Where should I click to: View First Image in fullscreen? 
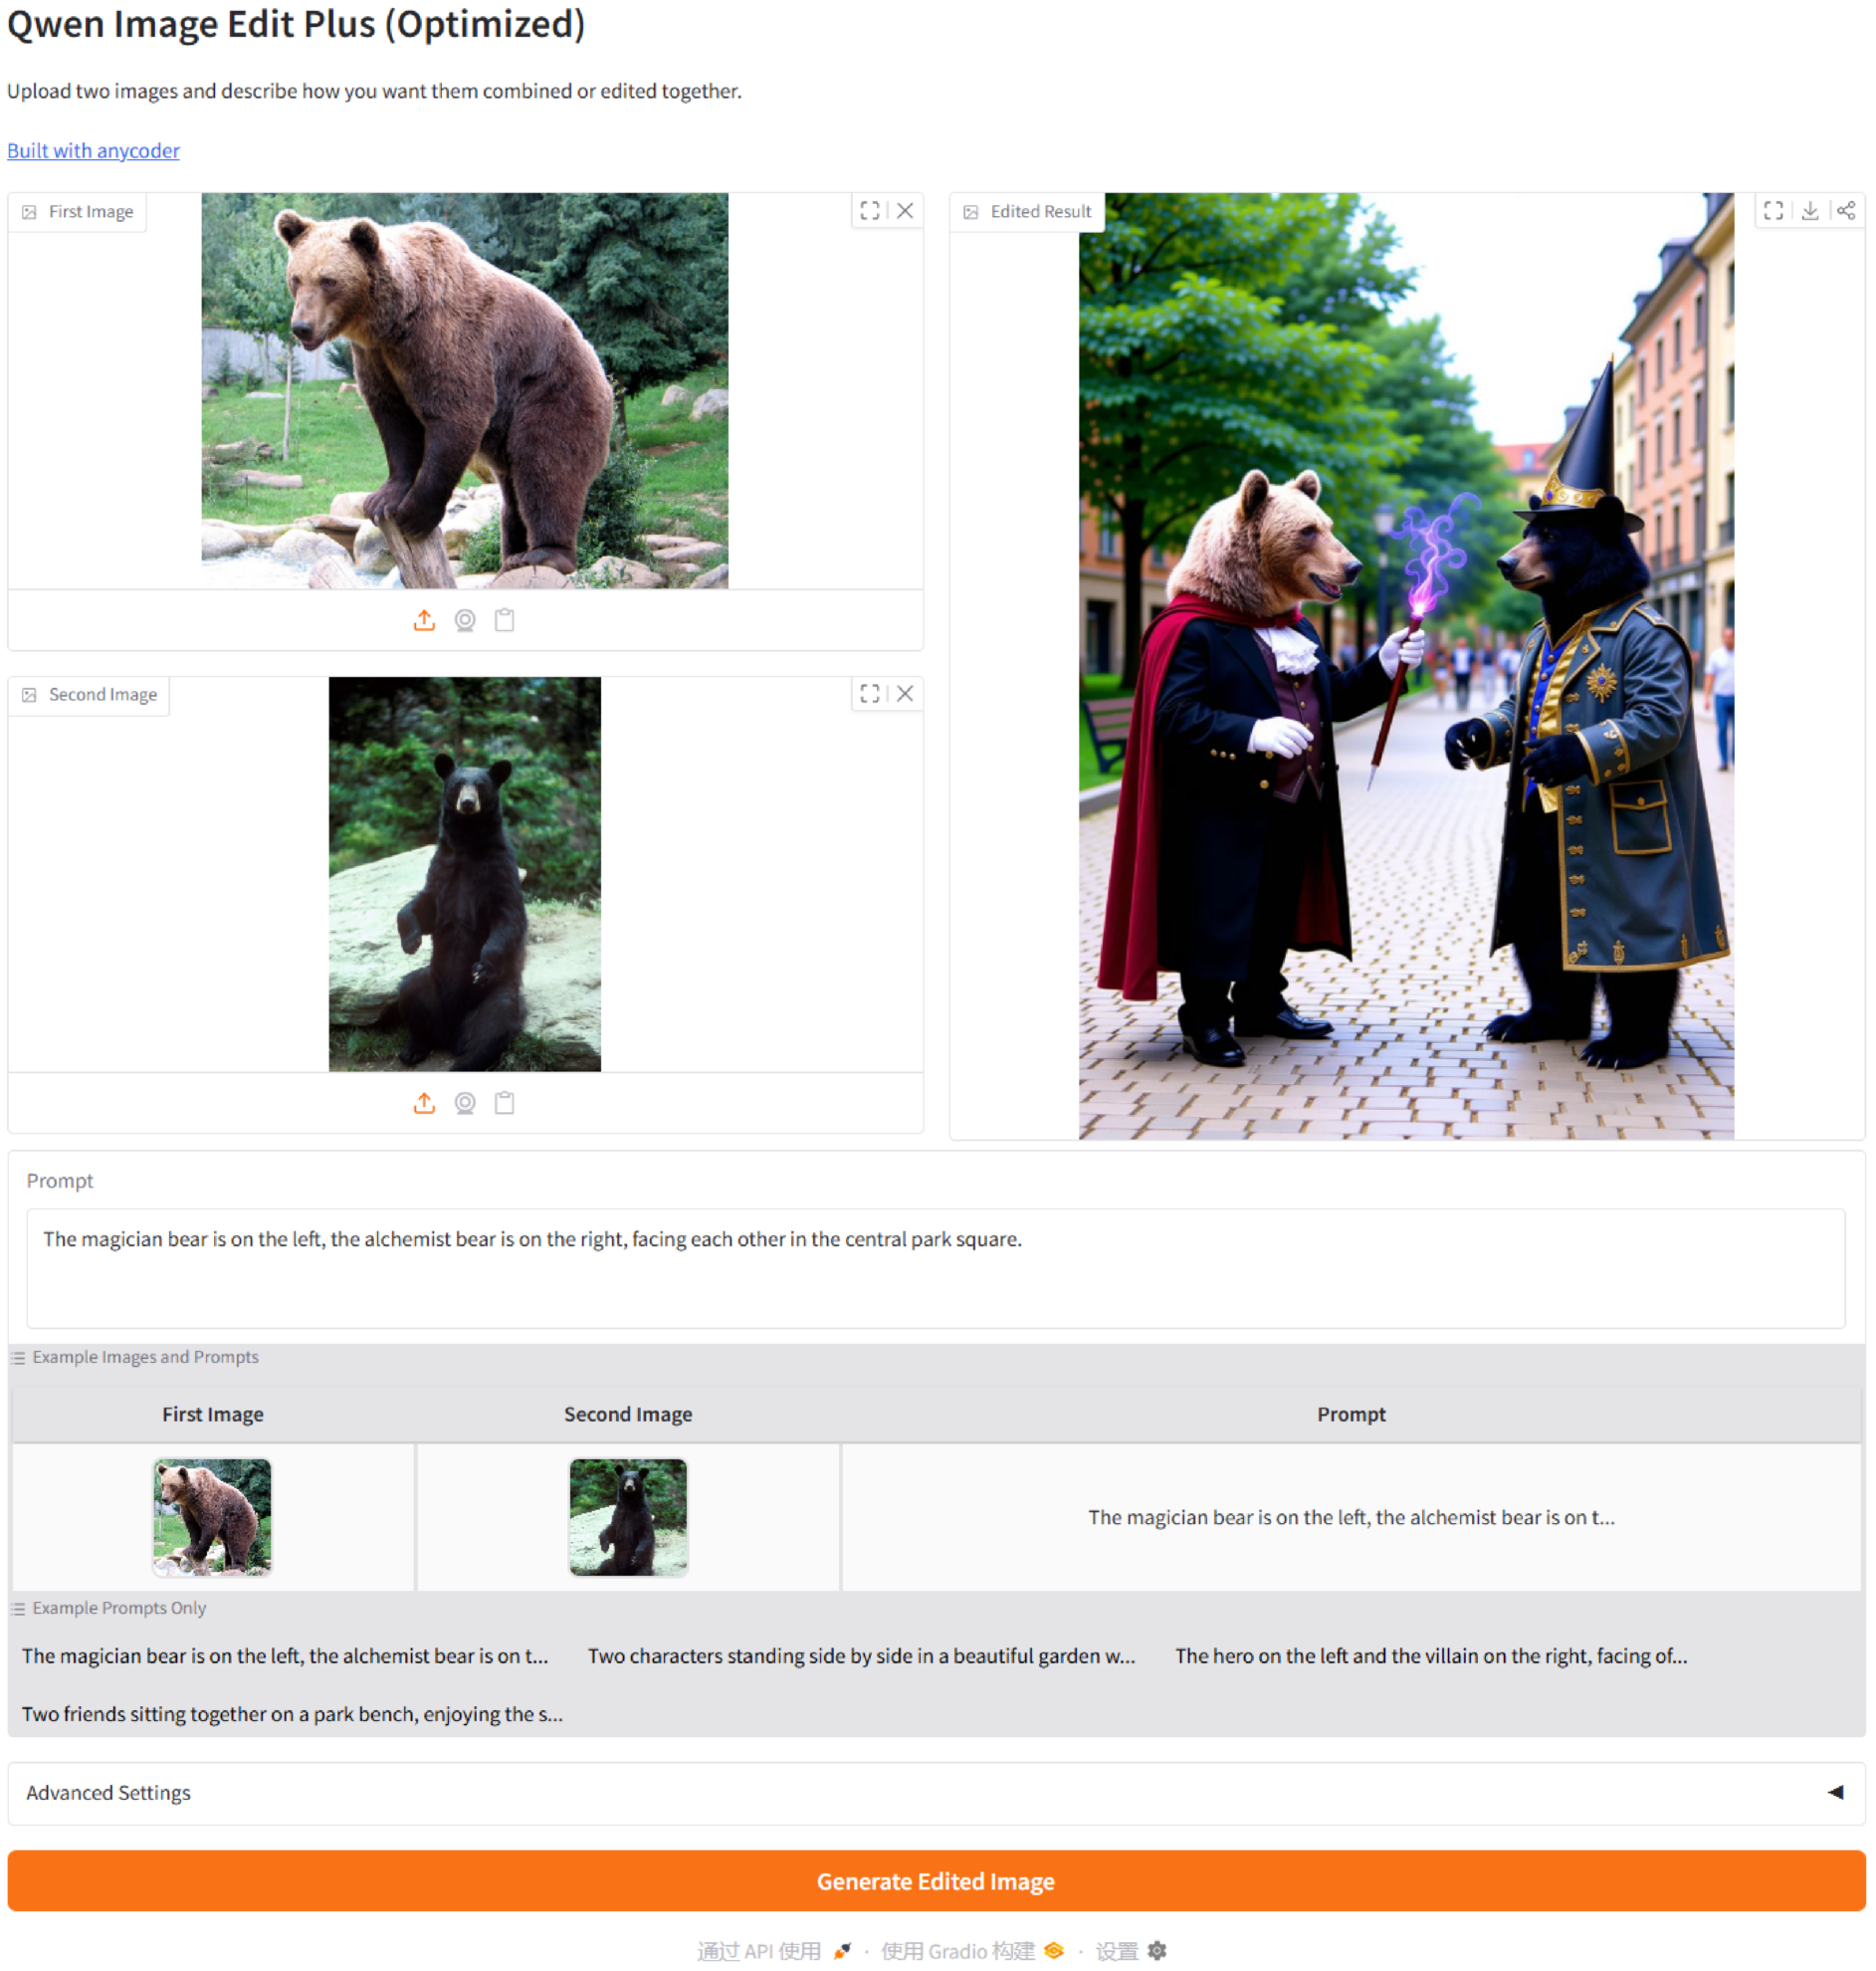point(869,211)
